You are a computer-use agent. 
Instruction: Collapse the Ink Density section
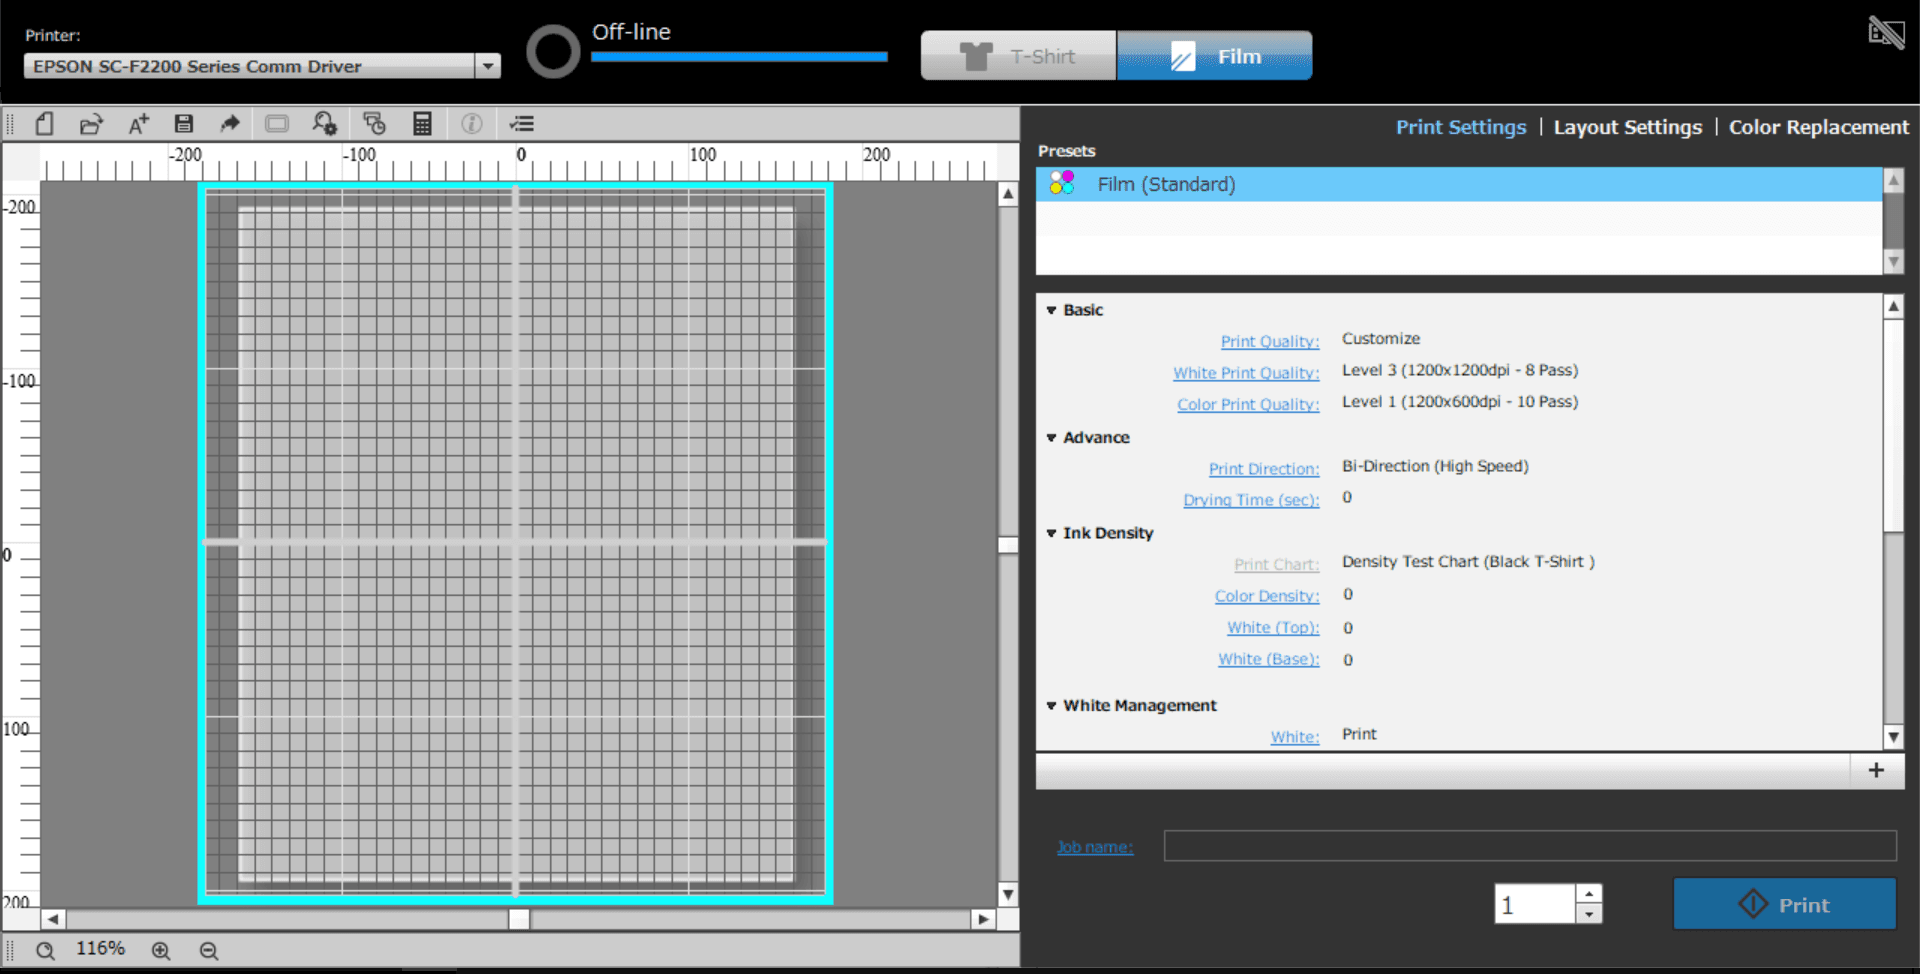[1051, 534]
